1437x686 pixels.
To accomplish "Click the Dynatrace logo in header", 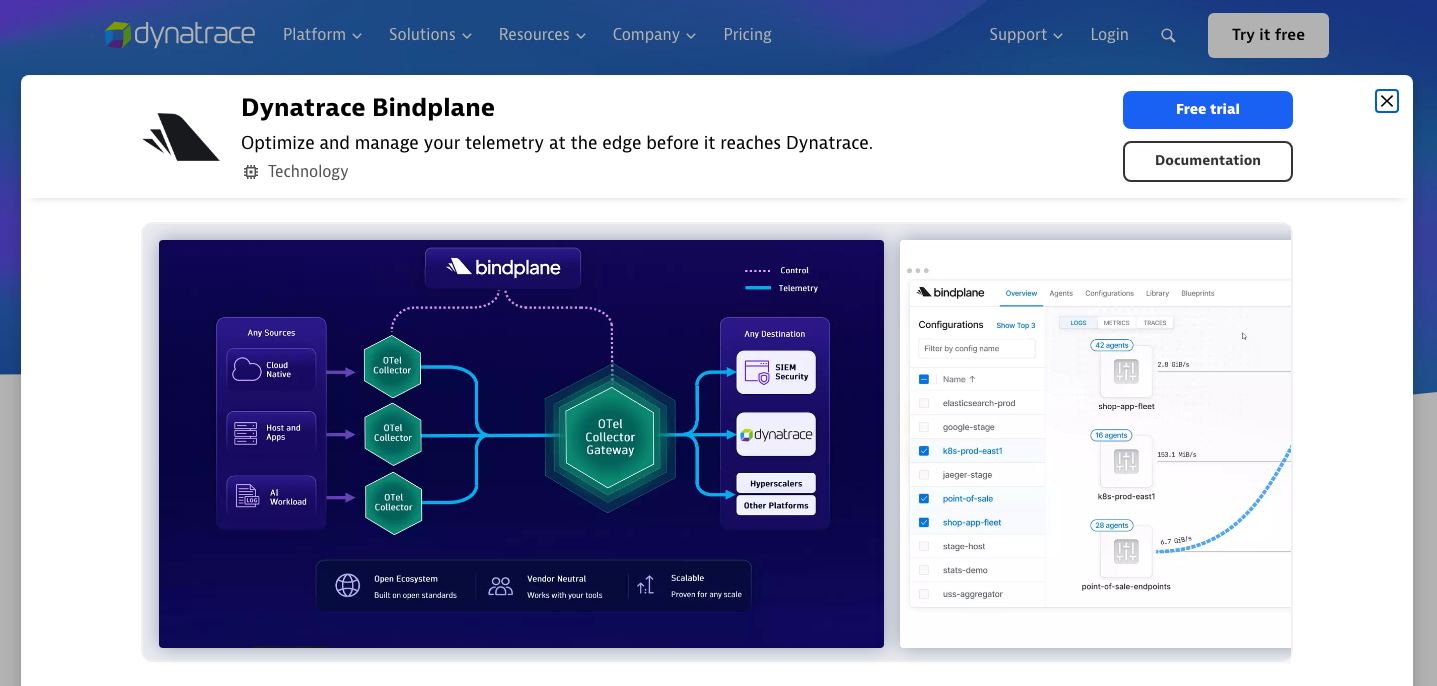I will click(180, 34).
